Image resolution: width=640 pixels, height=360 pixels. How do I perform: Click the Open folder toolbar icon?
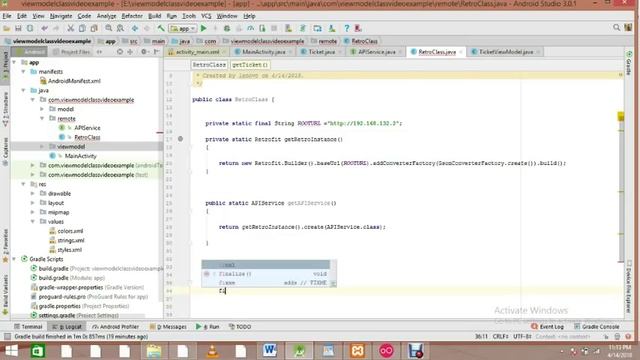click(x=7, y=29)
